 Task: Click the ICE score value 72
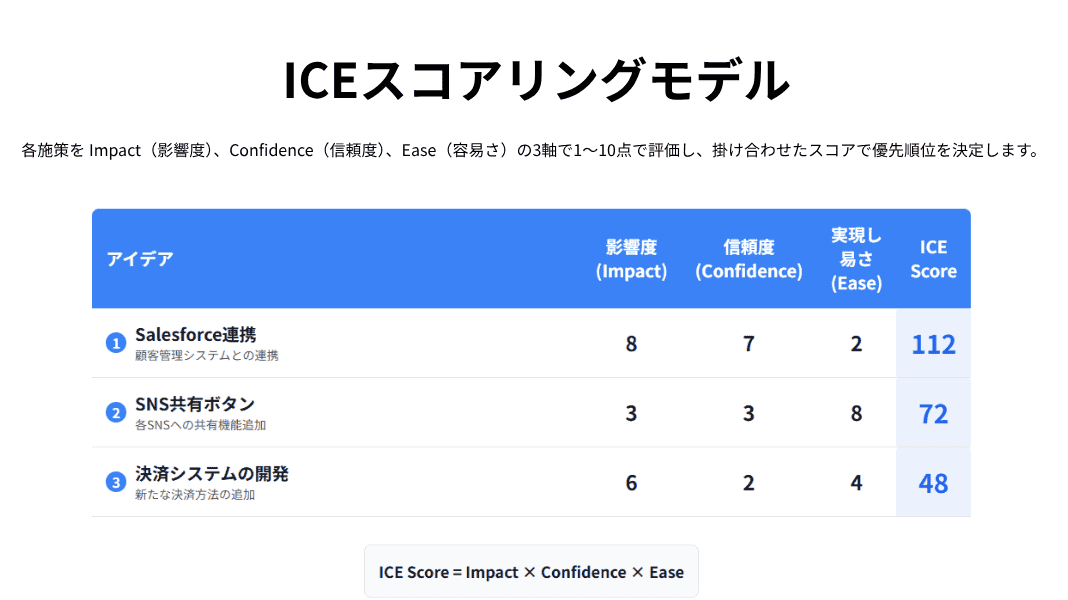[x=933, y=413]
